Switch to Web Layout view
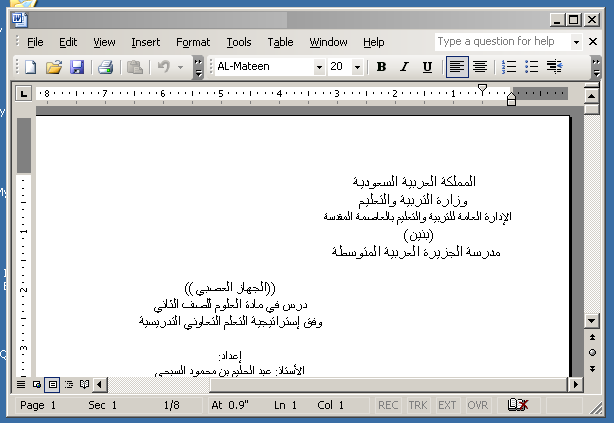This screenshot has height=423, width=614. point(37,385)
